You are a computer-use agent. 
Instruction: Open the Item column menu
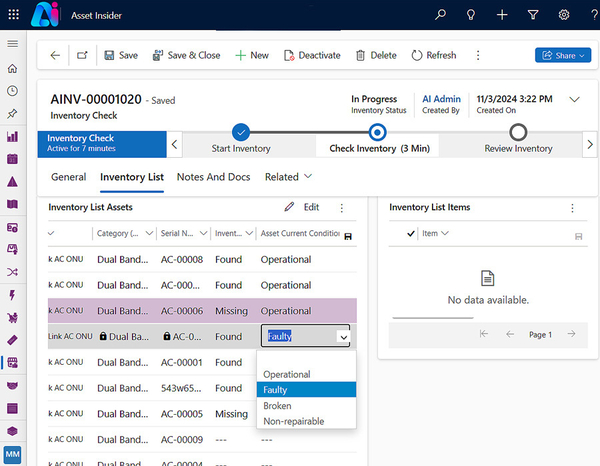click(x=445, y=233)
